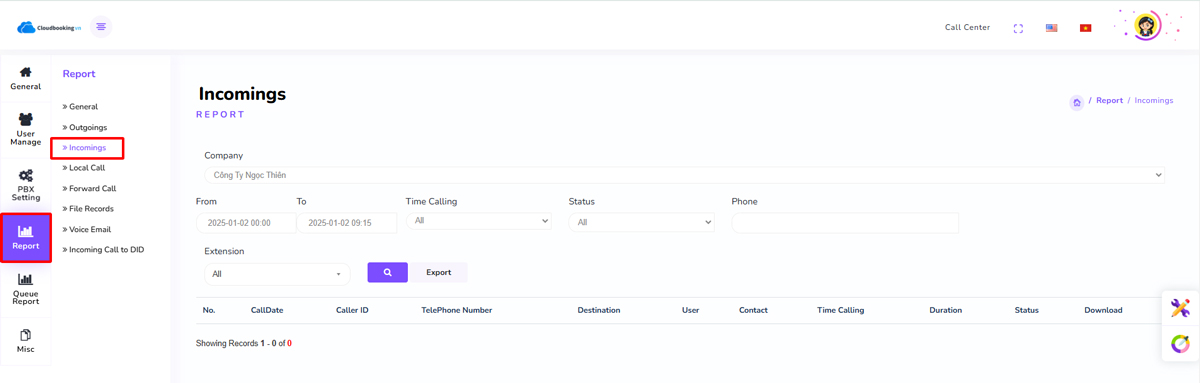1200x383 pixels.
Task: Open the user avatar profile menu
Action: [1146, 26]
